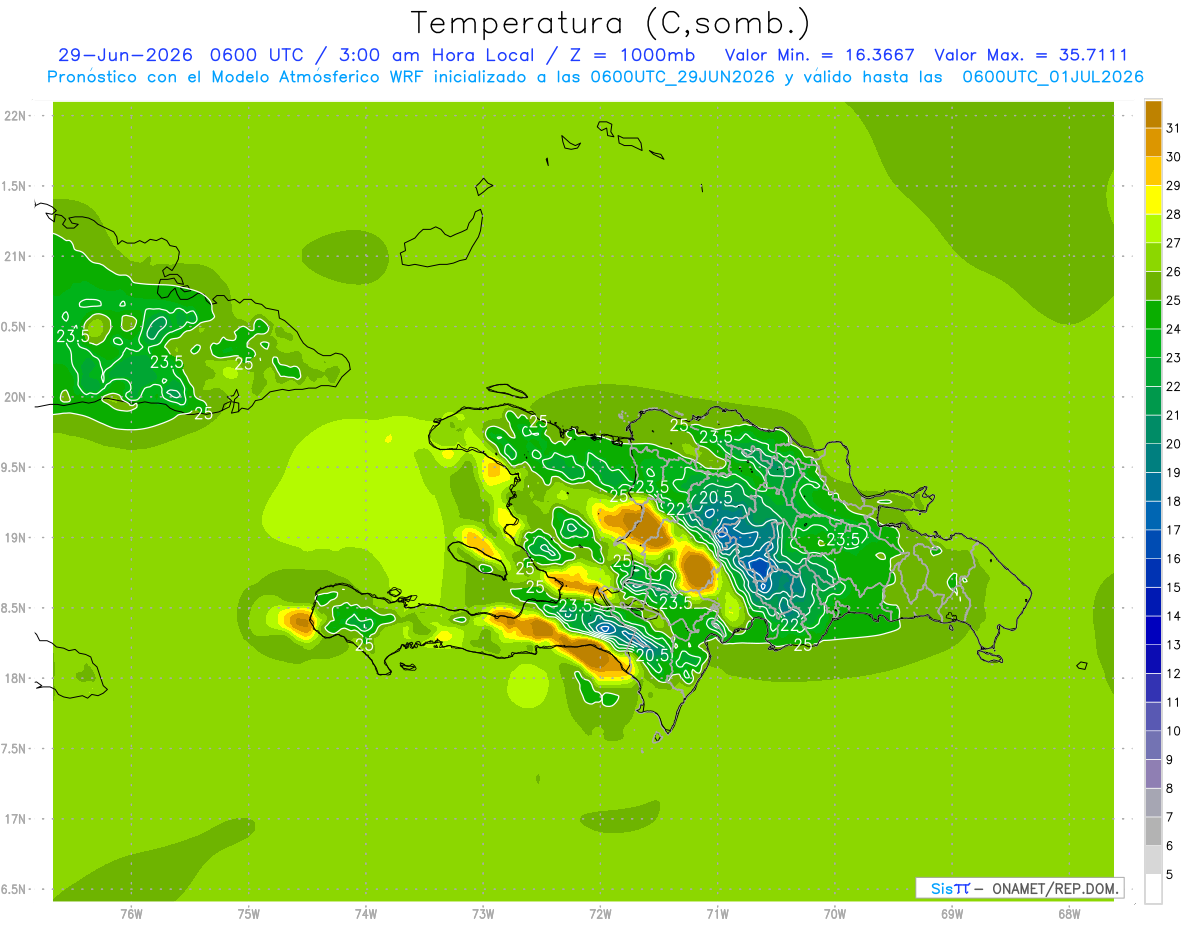This screenshot has width=1200, height=927.
Task: Click the '72W' longitude axis label
Action: [600, 914]
